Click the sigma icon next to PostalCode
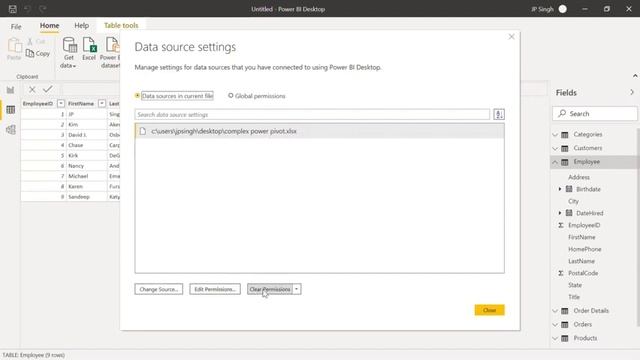The image size is (640, 360). 561,273
